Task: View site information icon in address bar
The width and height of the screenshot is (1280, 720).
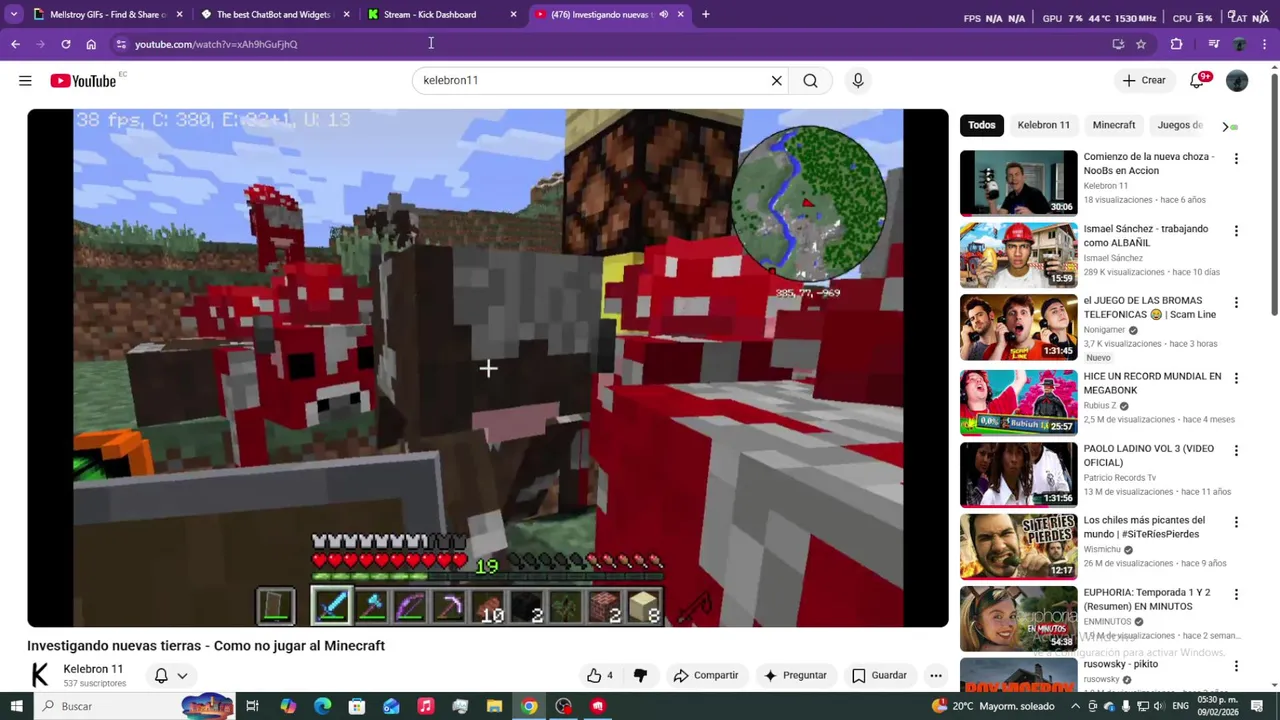Action: point(121,44)
